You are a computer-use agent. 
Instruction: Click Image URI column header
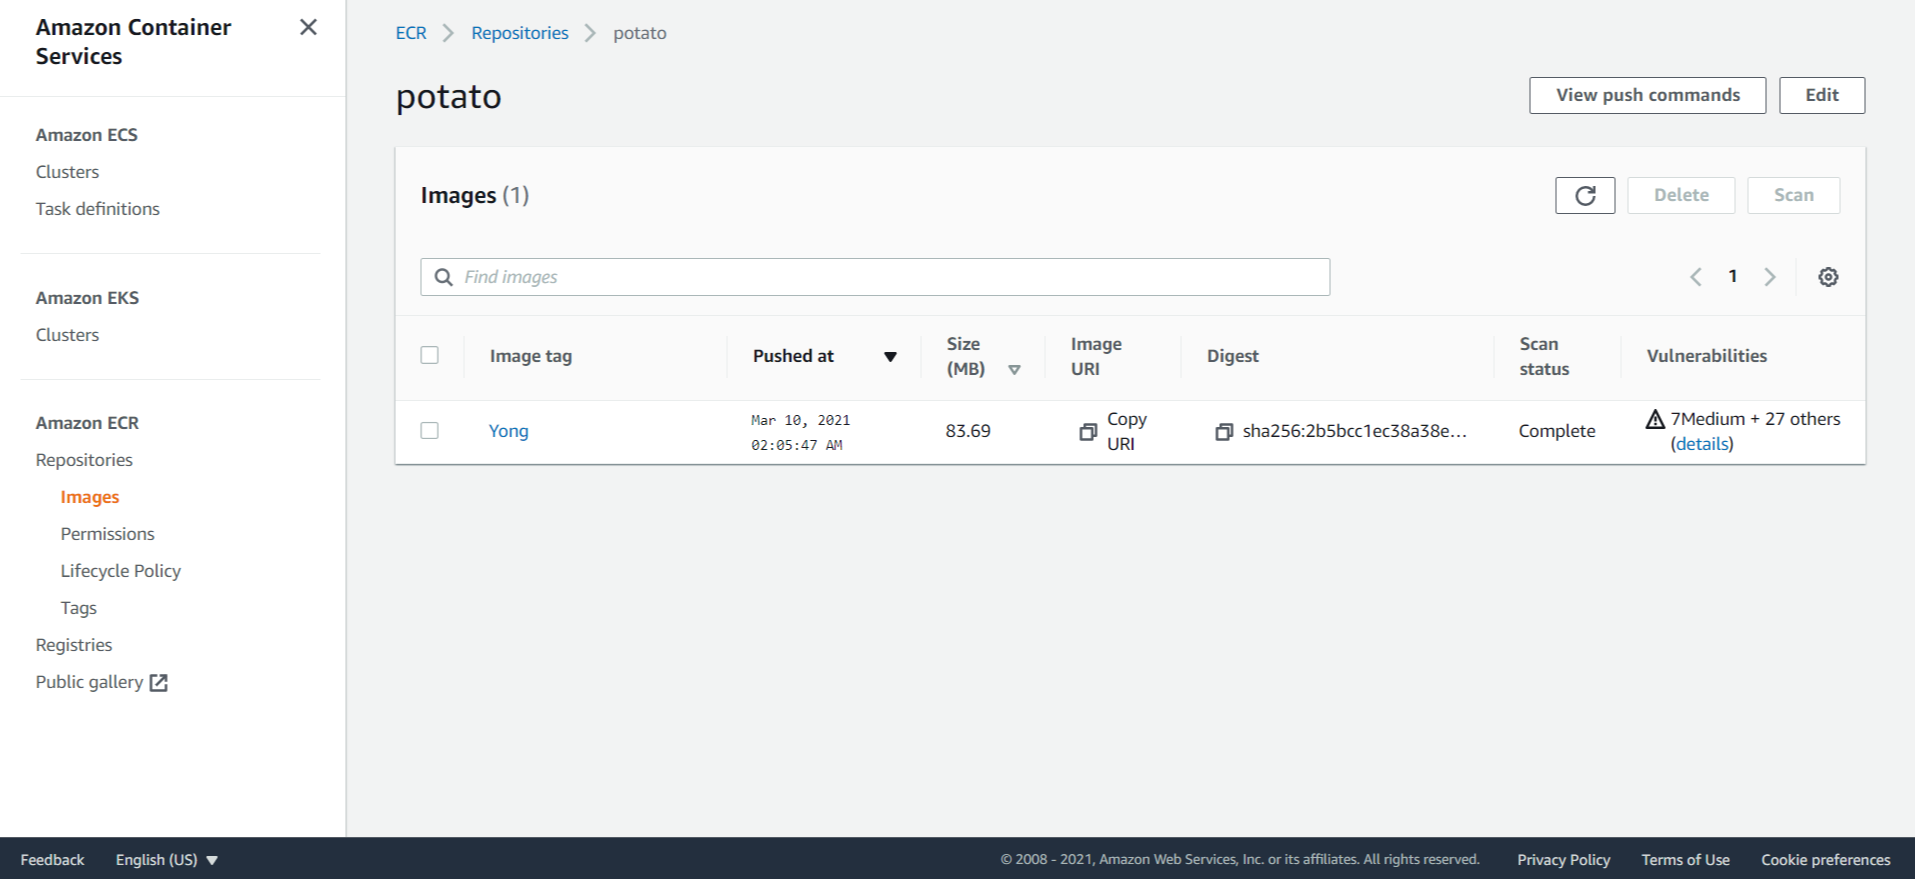[x=1096, y=356]
